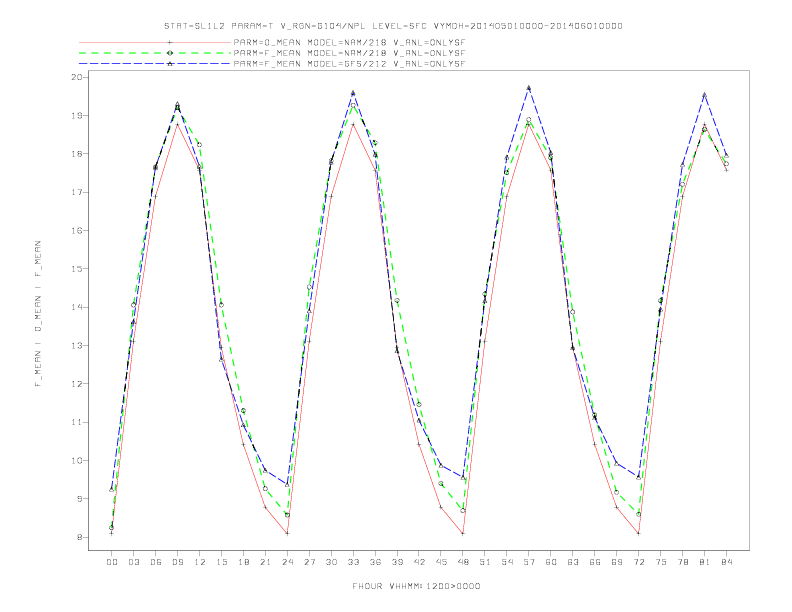Click the chart title starting with STAT=SL1L2
The width and height of the screenshot is (792, 612).
coord(393,26)
